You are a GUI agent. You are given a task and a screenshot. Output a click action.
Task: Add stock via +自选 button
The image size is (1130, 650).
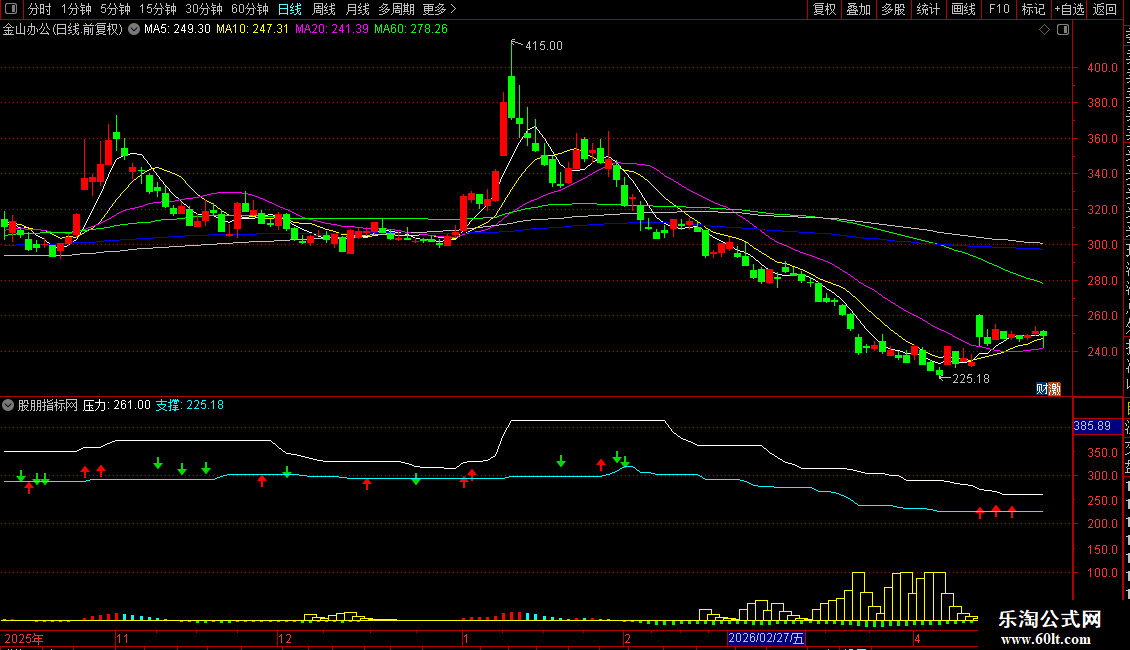(1069, 9)
